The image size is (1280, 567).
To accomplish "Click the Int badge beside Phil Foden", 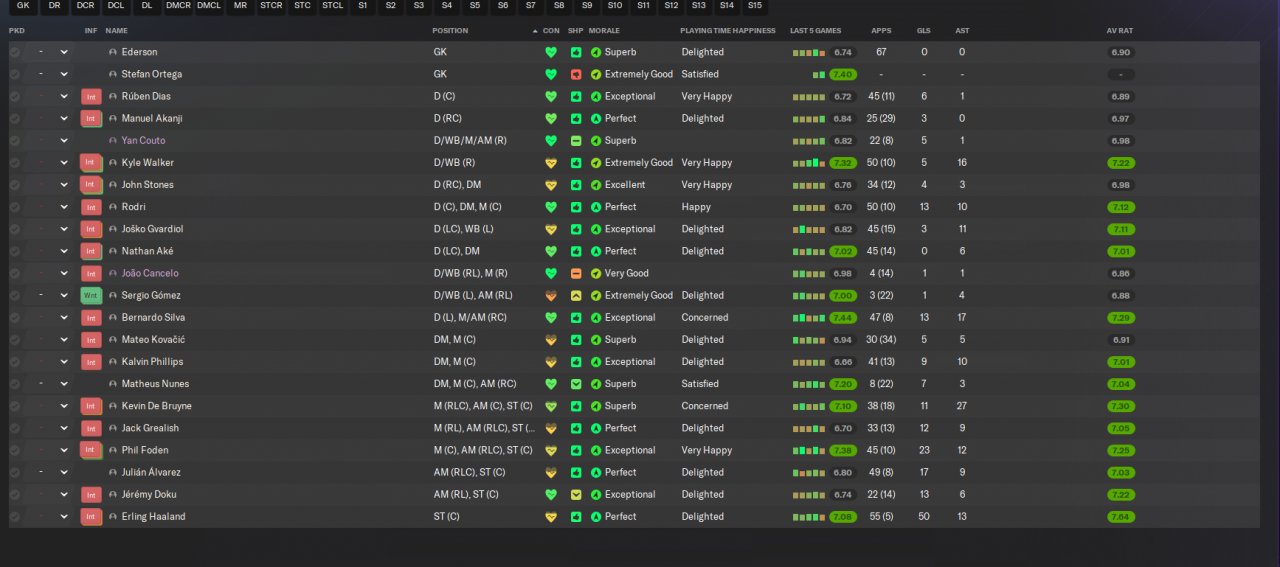I will [x=91, y=450].
